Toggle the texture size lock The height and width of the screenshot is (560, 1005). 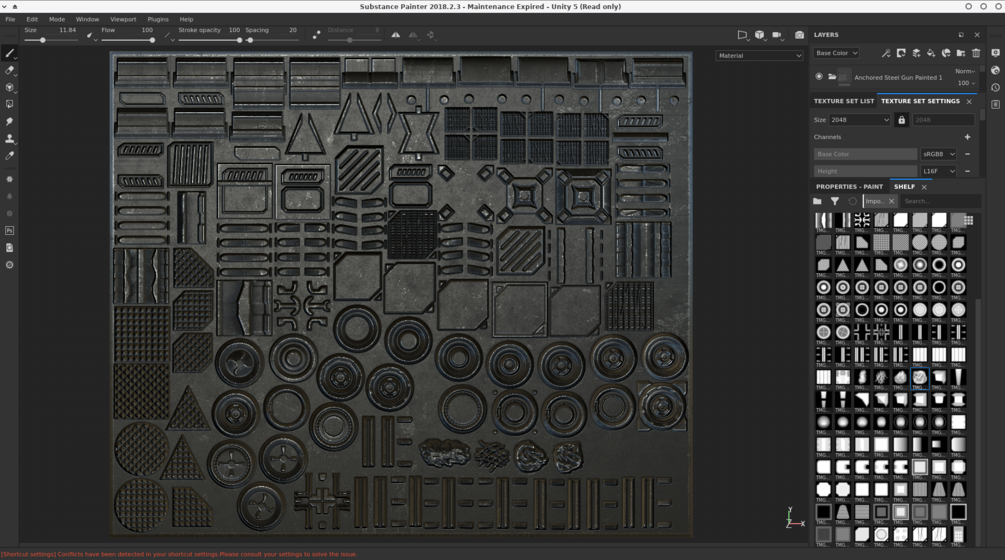(x=901, y=120)
